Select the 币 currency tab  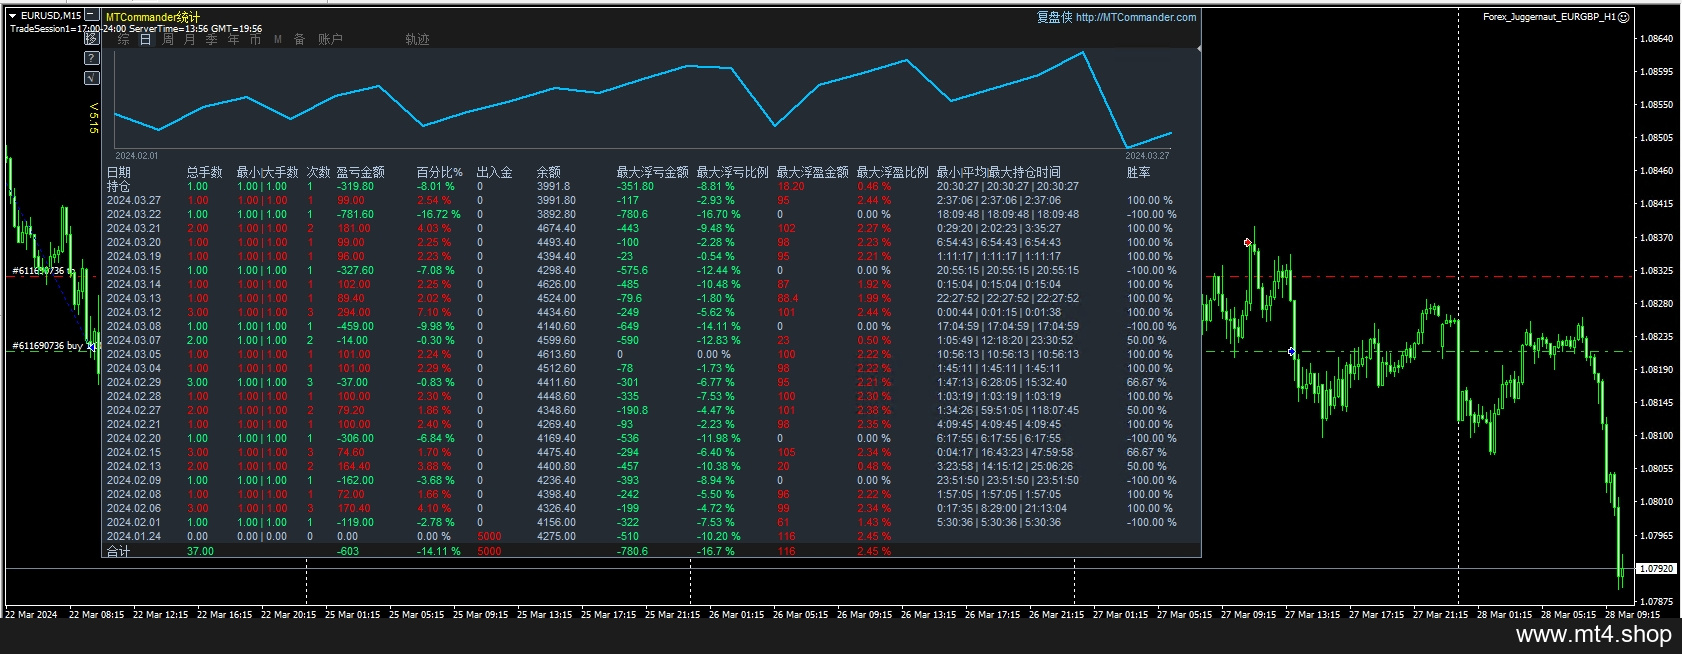coord(255,39)
